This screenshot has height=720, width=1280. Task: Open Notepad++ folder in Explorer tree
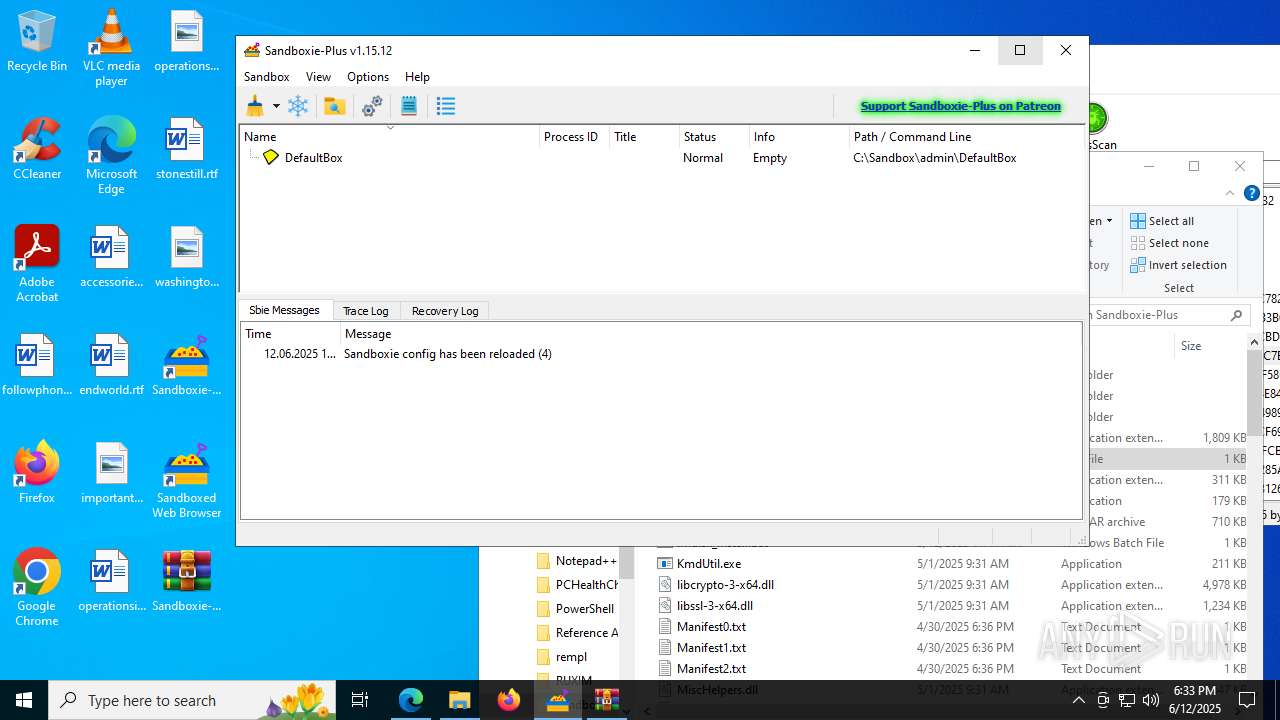point(577,561)
